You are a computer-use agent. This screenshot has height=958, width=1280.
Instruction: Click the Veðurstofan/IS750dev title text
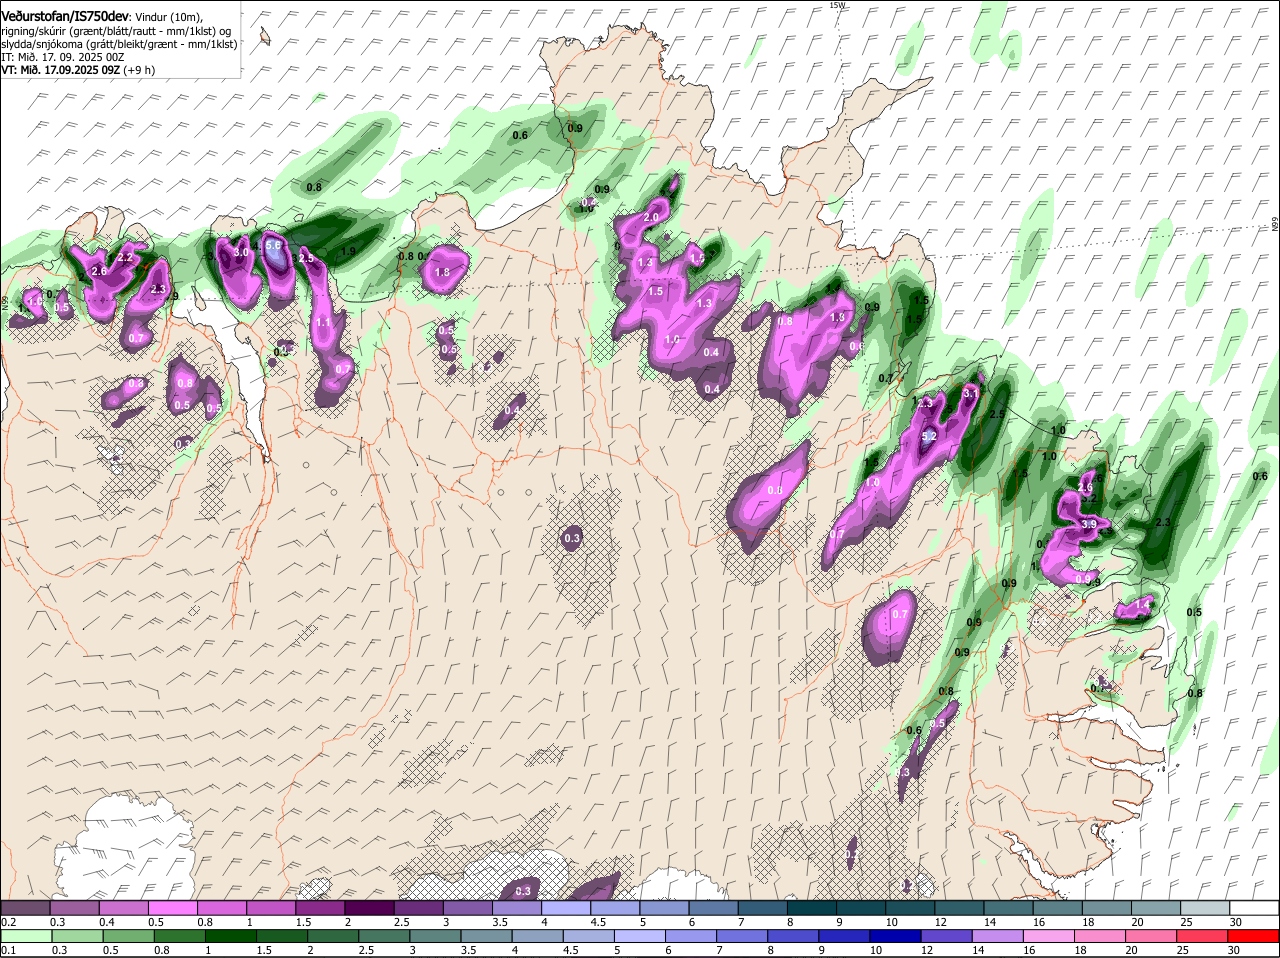(x=65, y=16)
